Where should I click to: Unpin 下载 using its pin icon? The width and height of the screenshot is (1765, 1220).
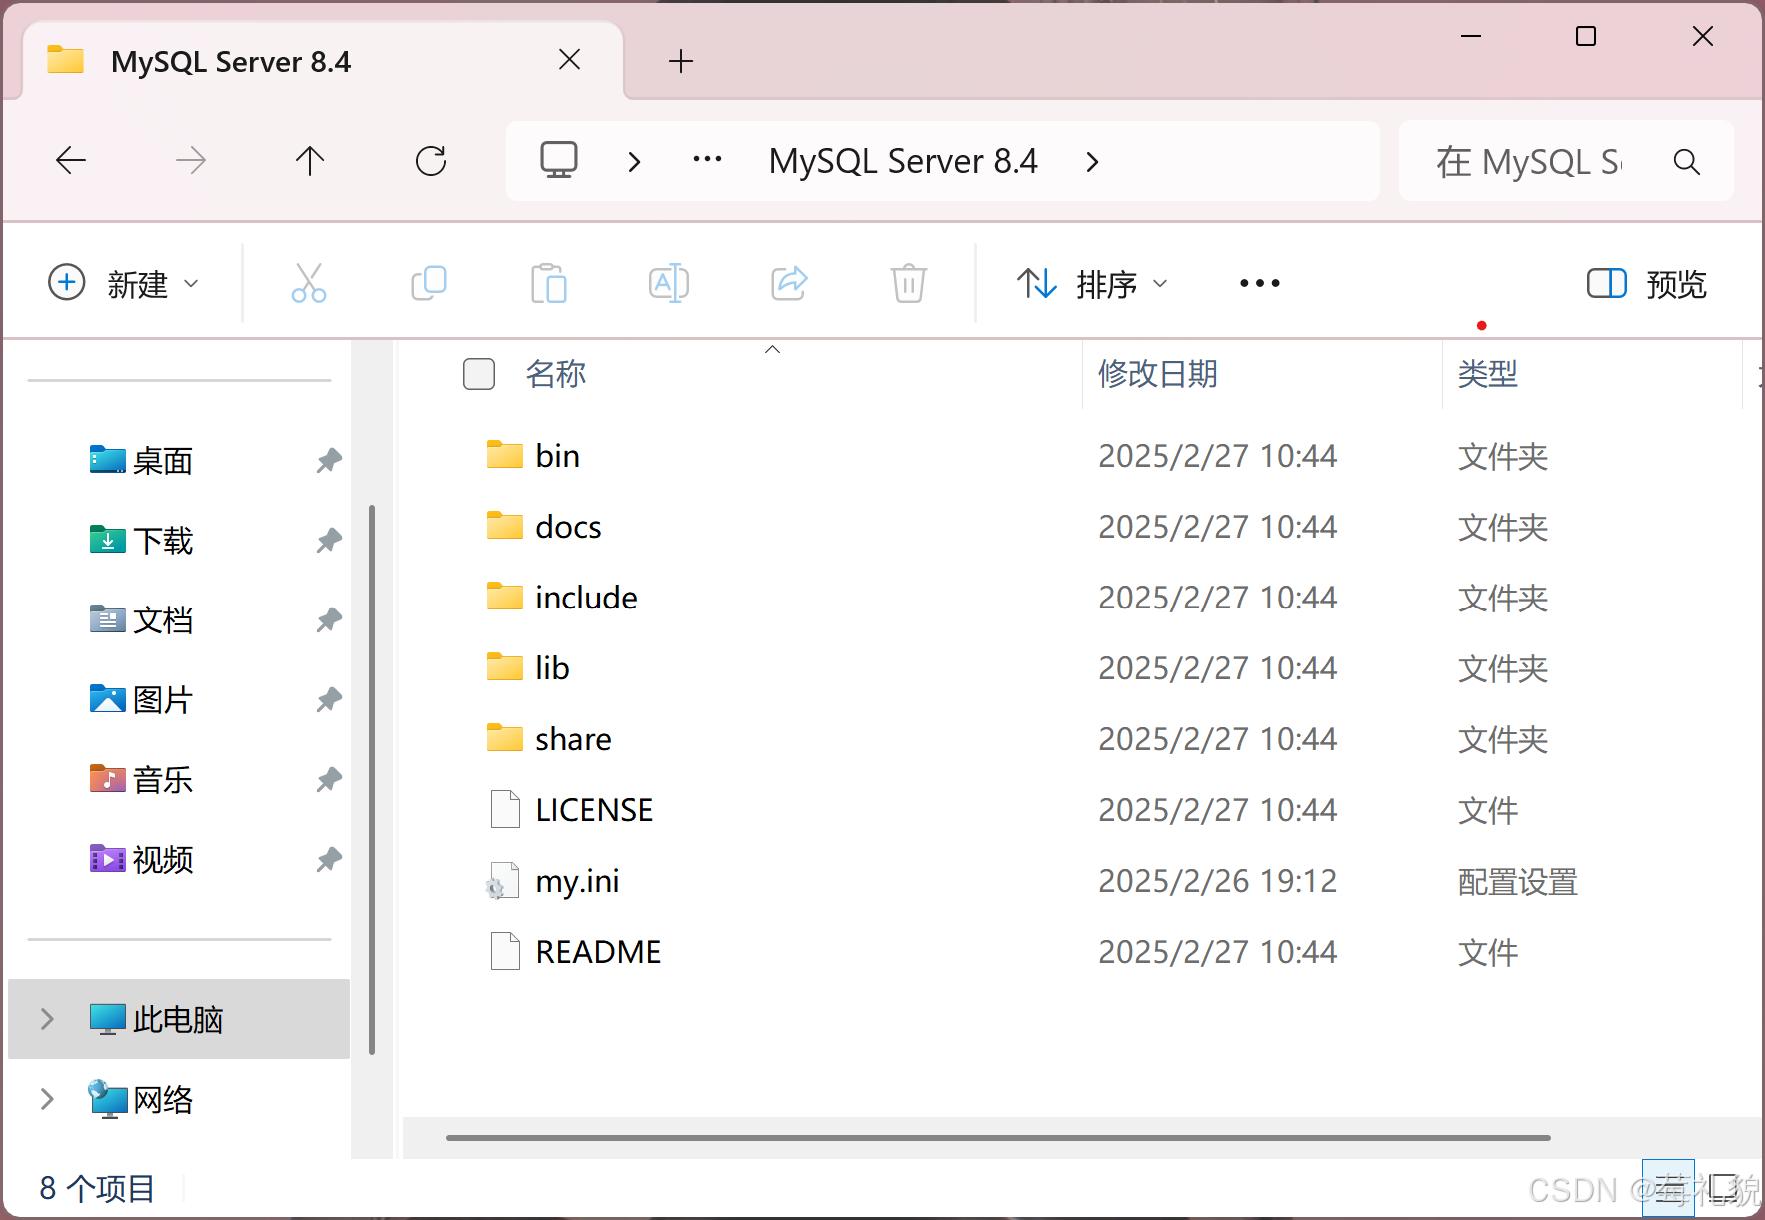point(329,541)
